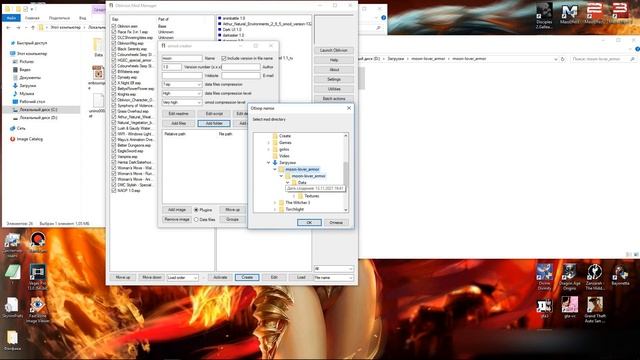Viewport: 640px width, 360px height.
Task: Click the Edit script button
Action: pos(214,113)
